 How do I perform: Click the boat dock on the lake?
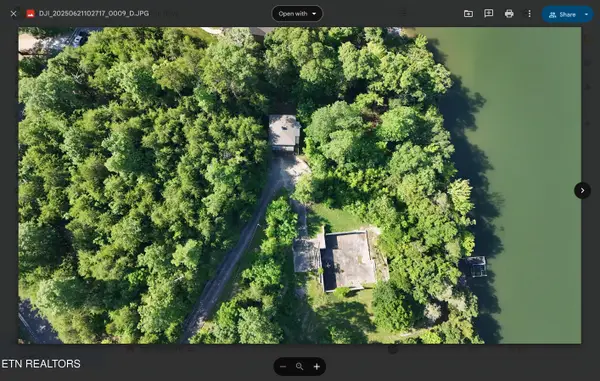point(475,267)
